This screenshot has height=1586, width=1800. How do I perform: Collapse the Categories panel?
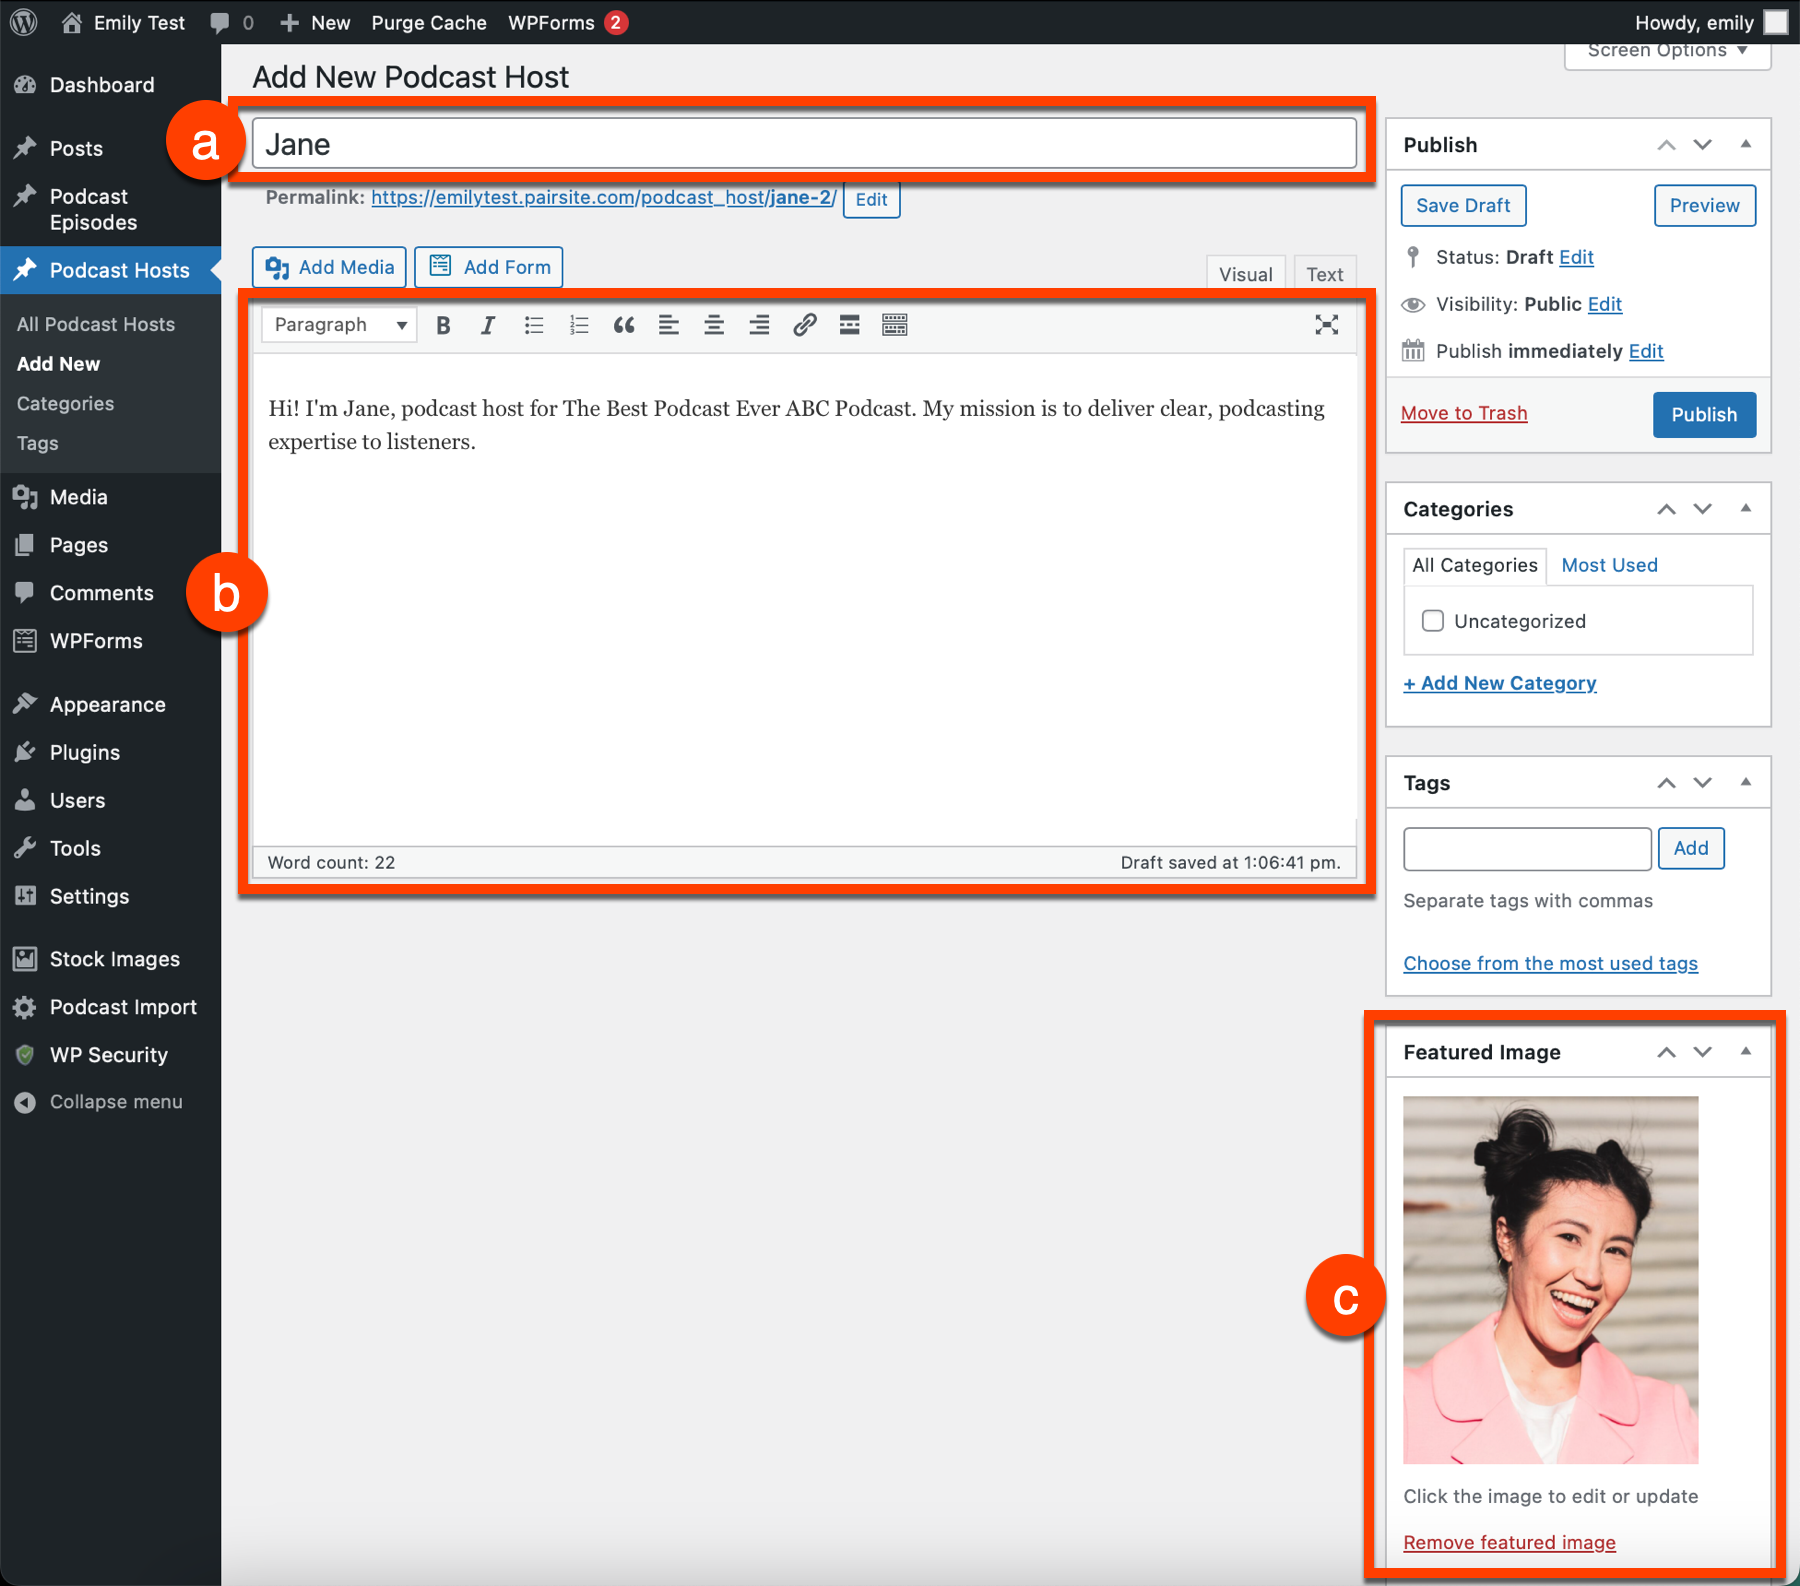tap(1746, 508)
